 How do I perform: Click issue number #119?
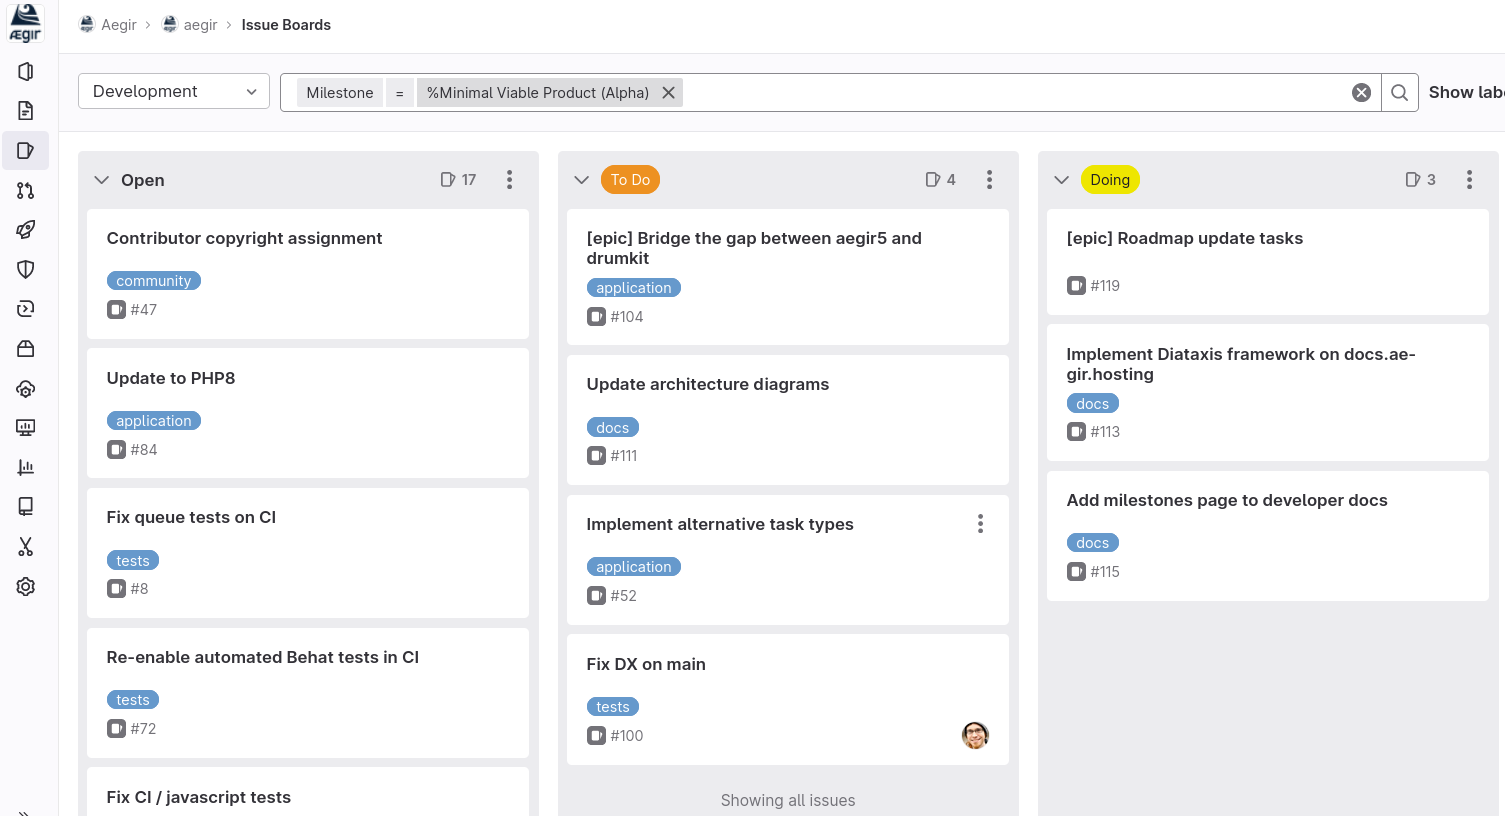(1105, 286)
